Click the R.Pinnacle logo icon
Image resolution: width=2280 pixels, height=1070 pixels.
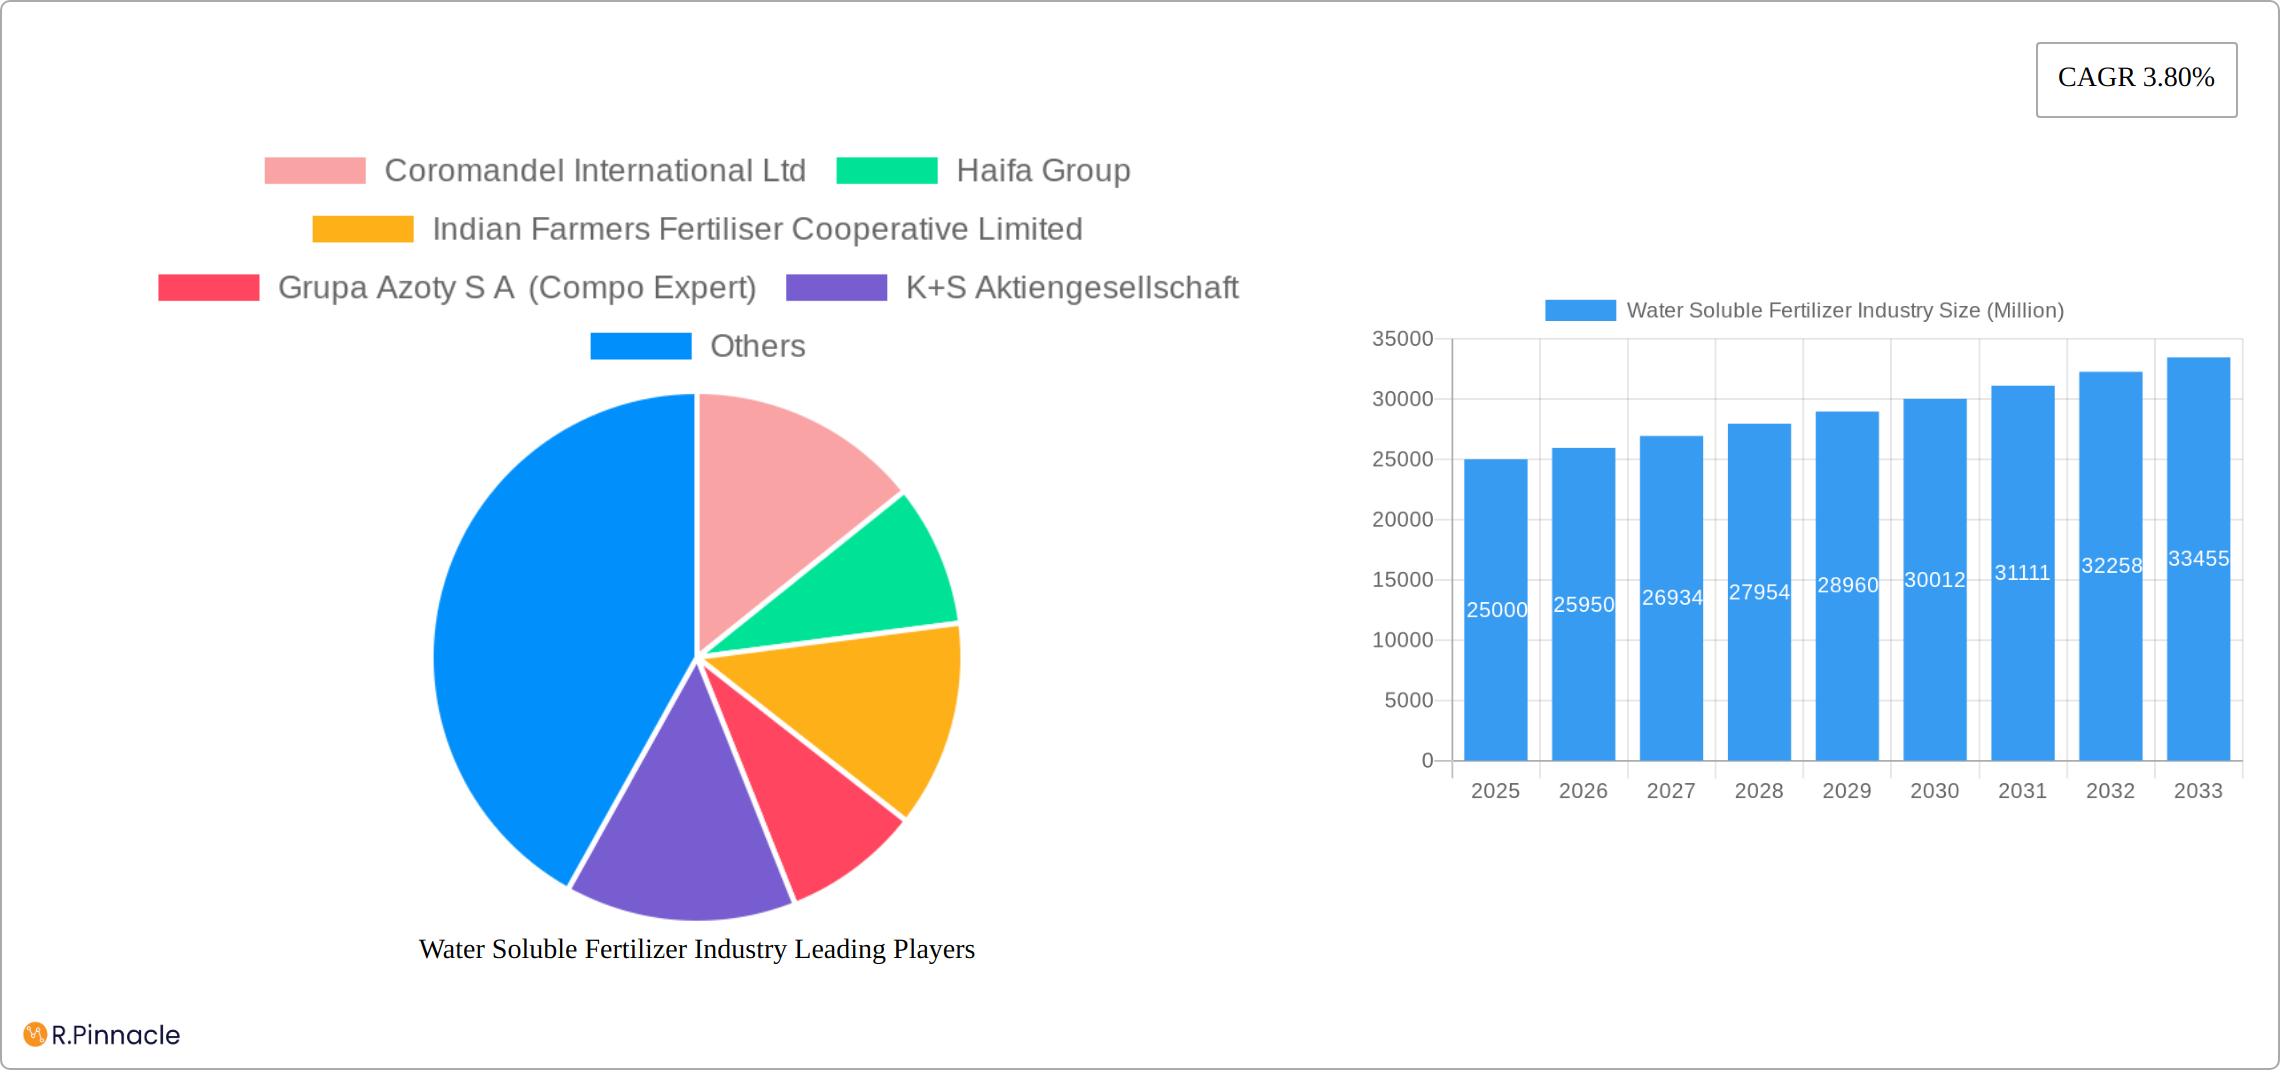[x=35, y=1034]
